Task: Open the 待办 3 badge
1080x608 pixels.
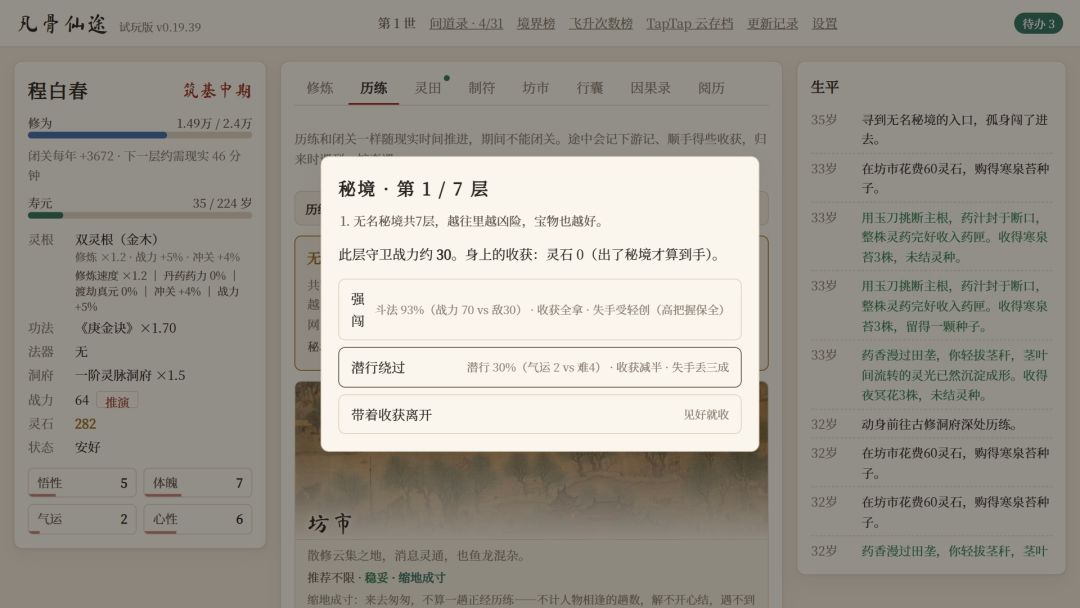Action: coord(1037,23)
